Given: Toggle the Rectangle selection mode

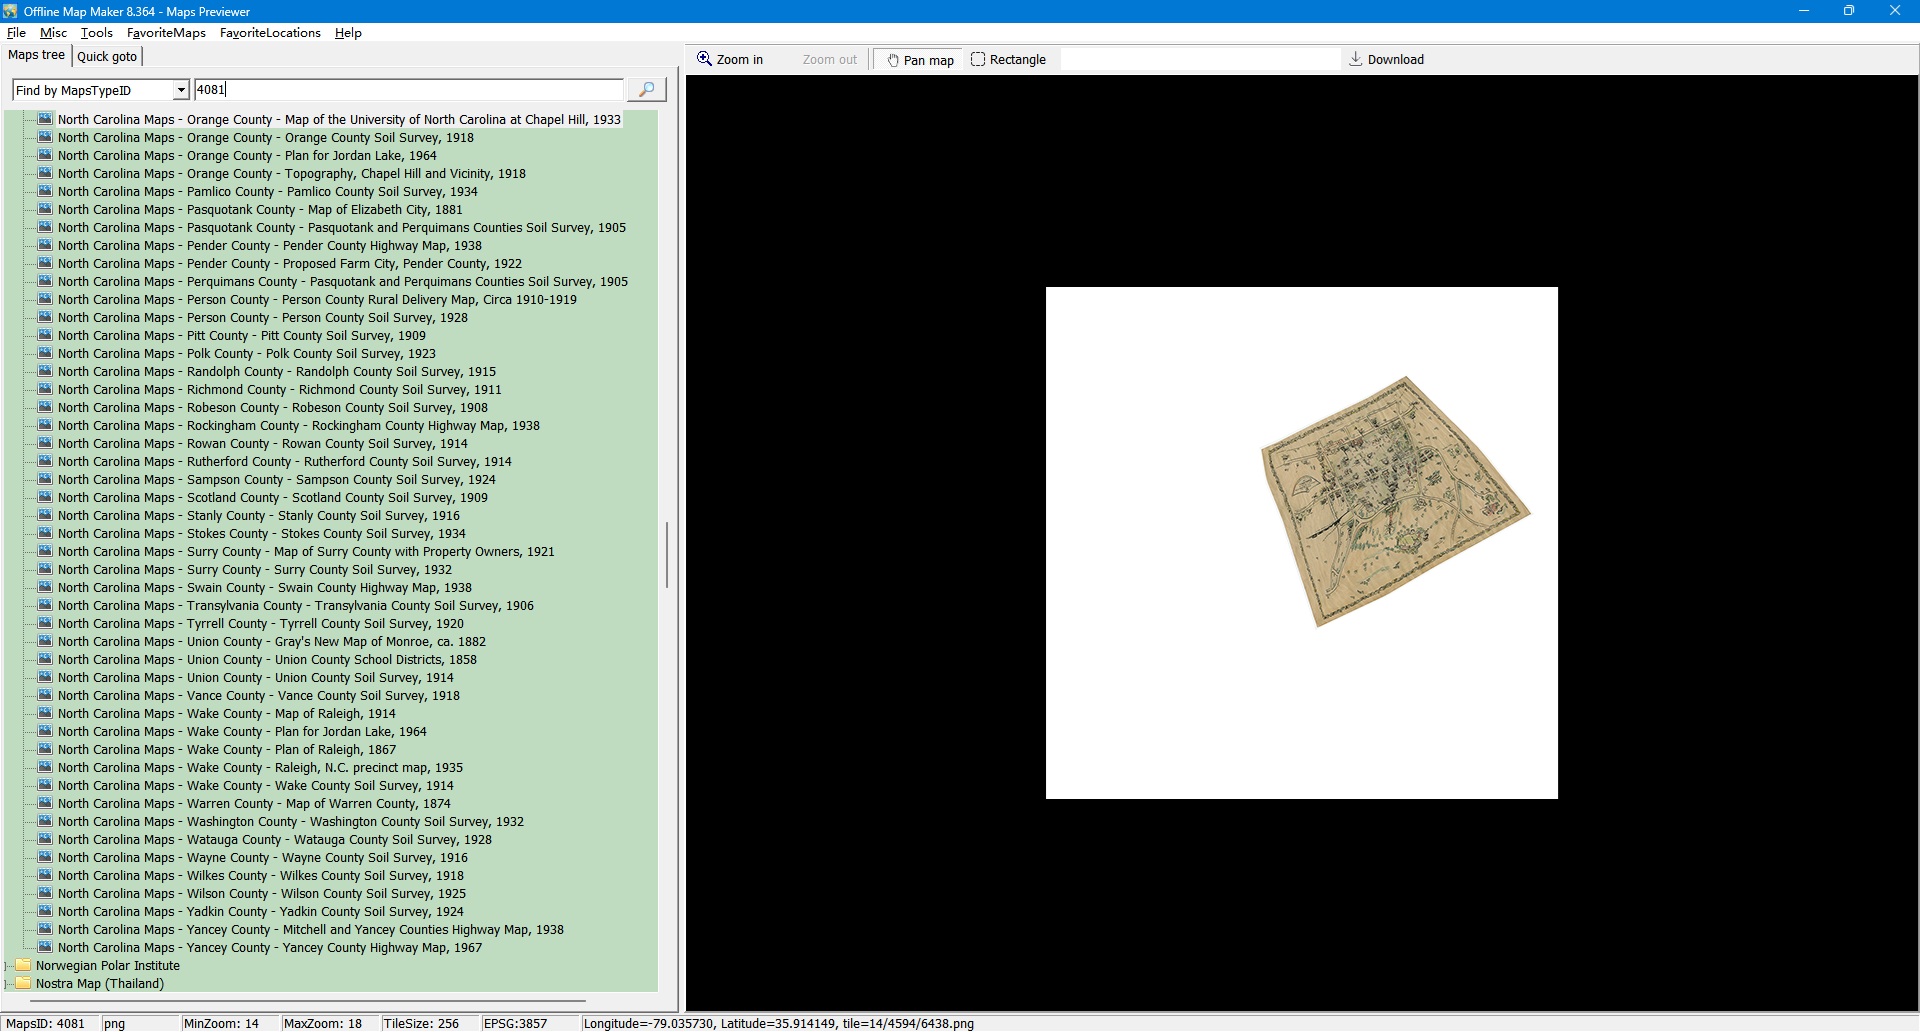Looking at the screenshot, I should pos(1008,60).
